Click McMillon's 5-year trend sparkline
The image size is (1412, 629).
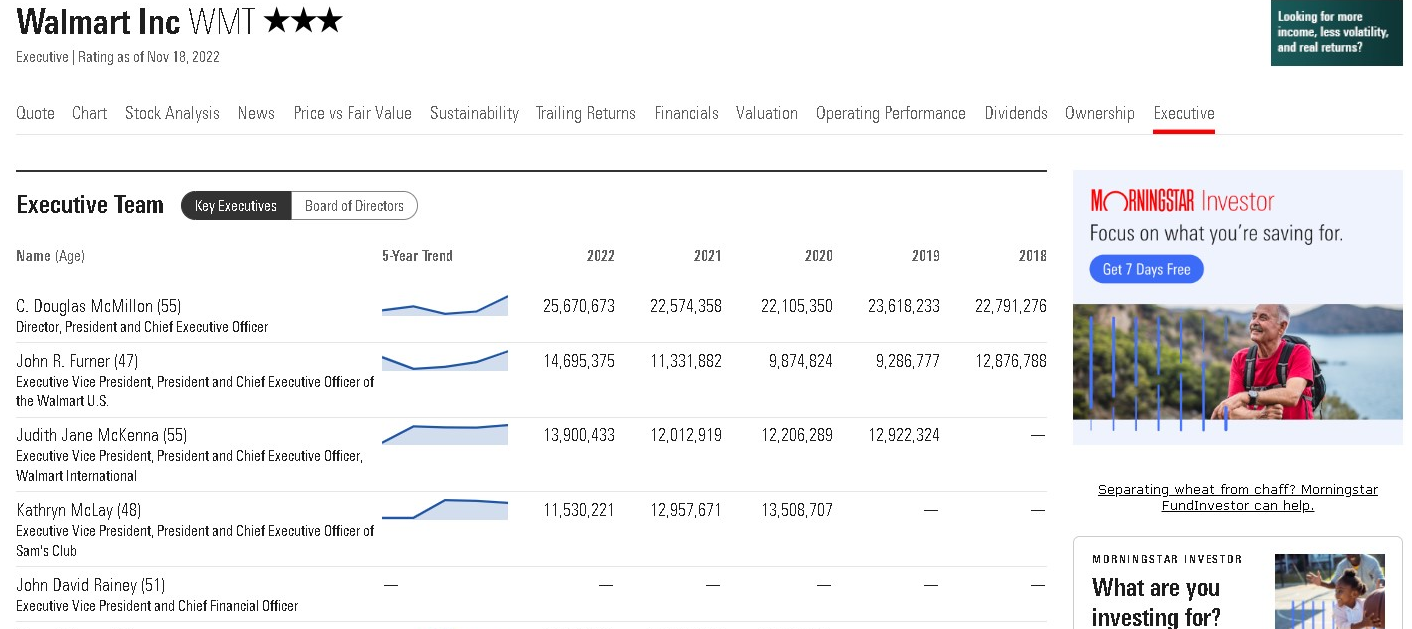(445, 306)
